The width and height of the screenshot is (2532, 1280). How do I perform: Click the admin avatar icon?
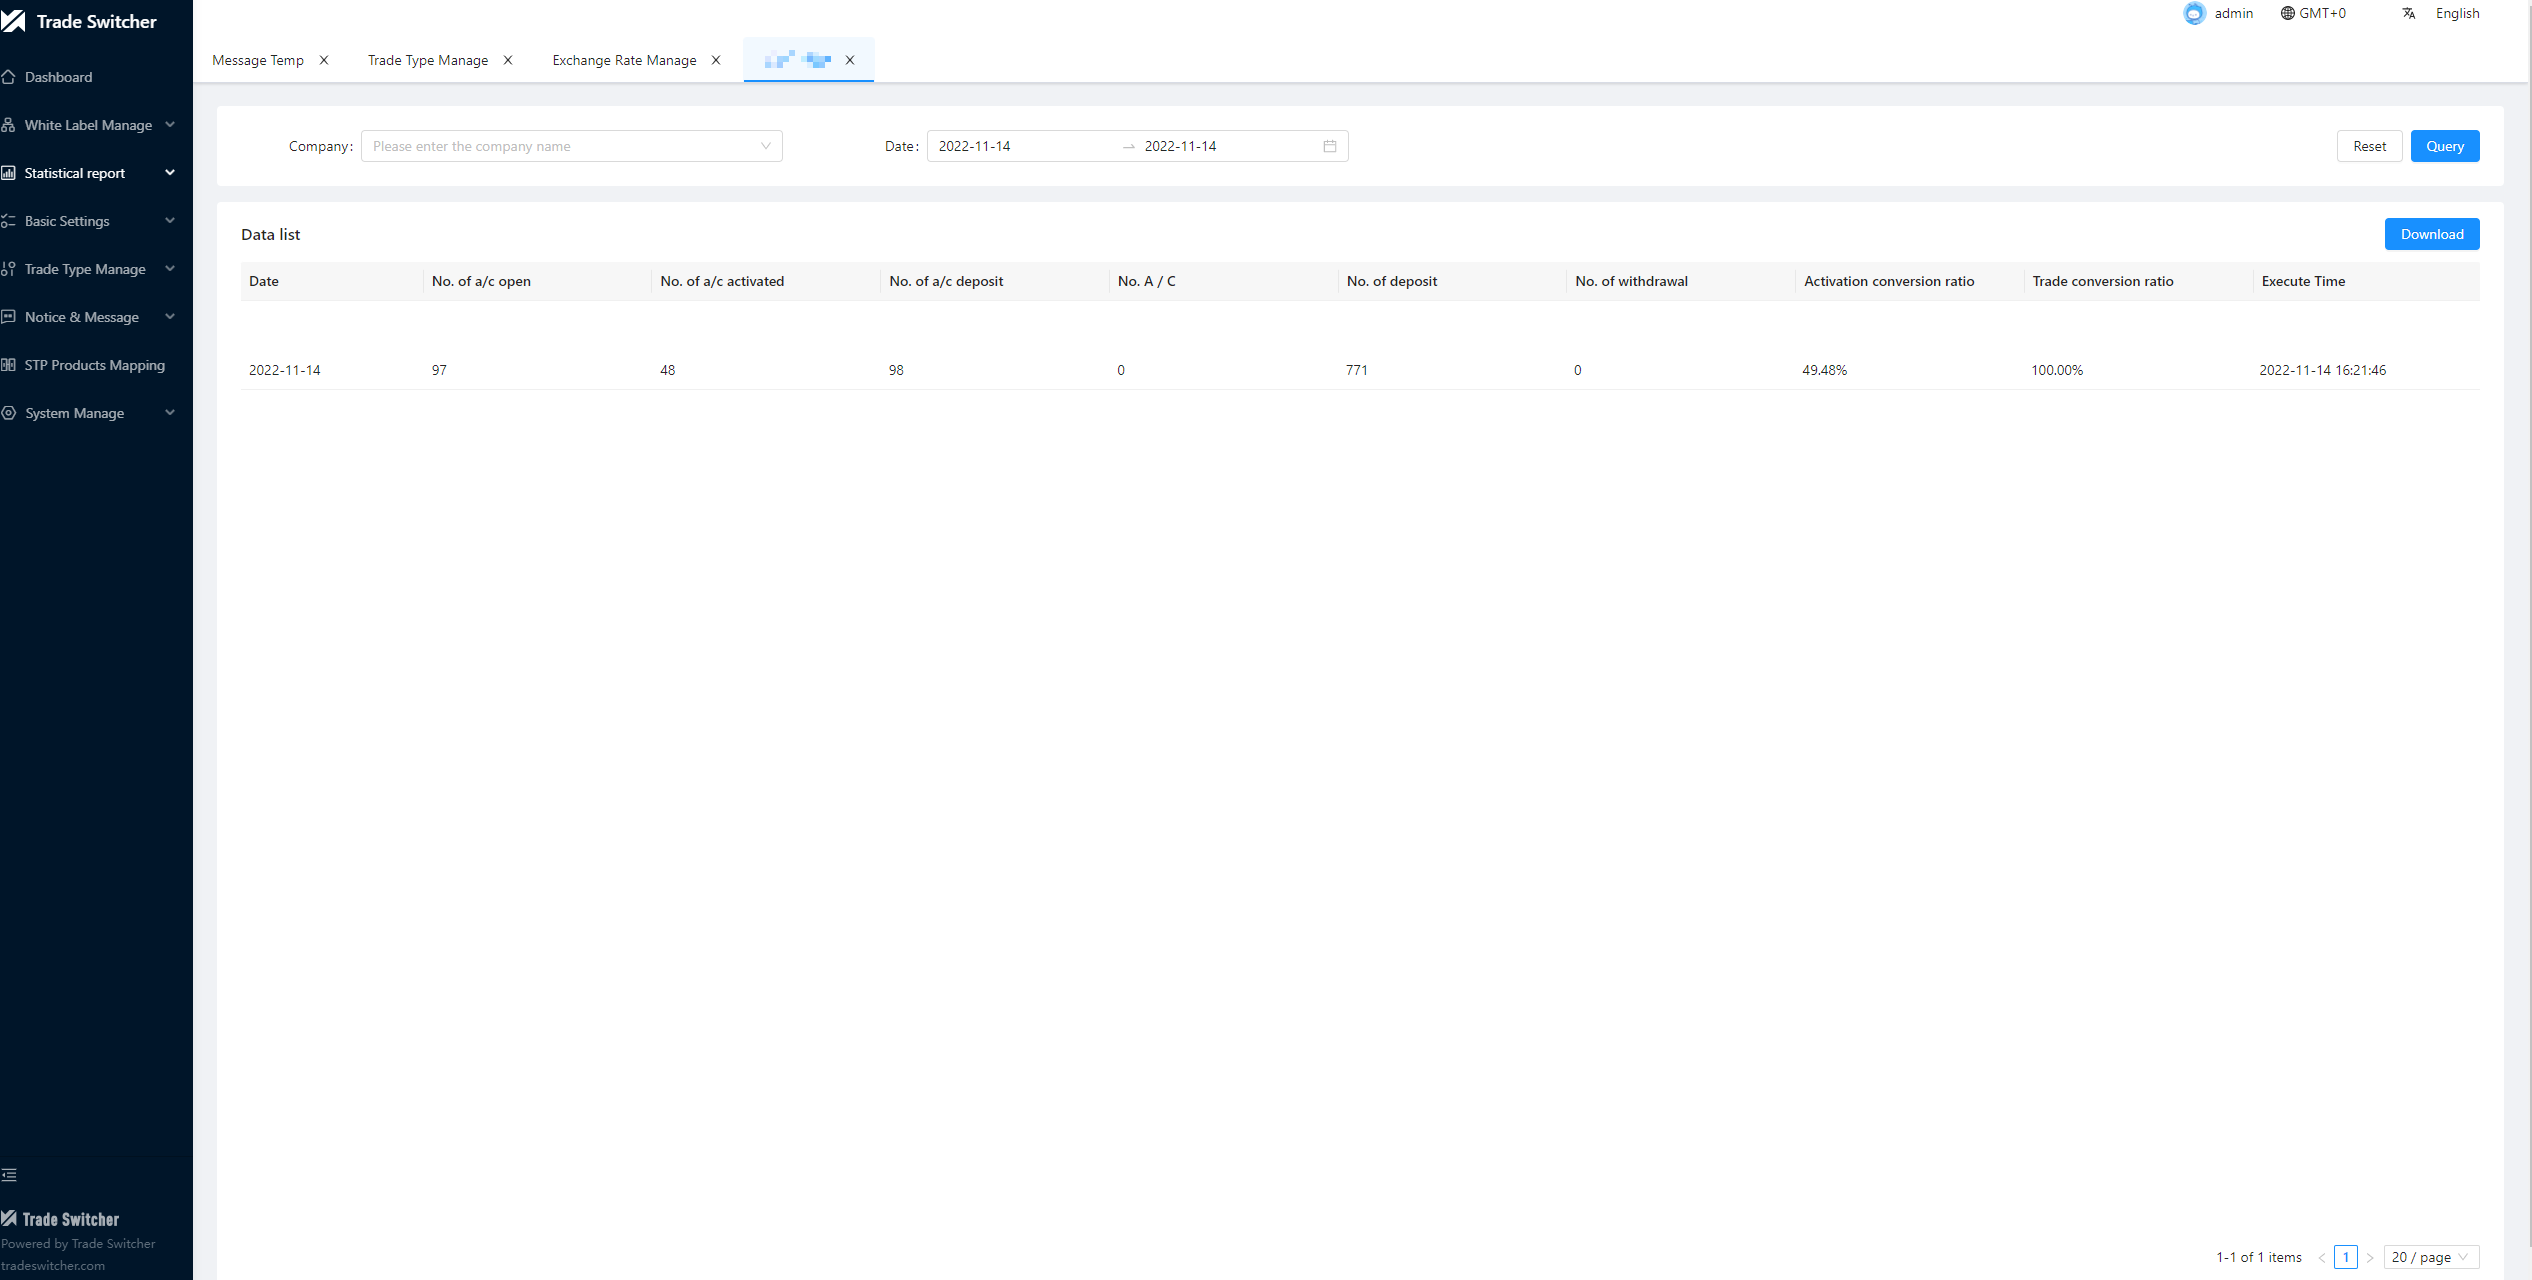[2194, 13]
